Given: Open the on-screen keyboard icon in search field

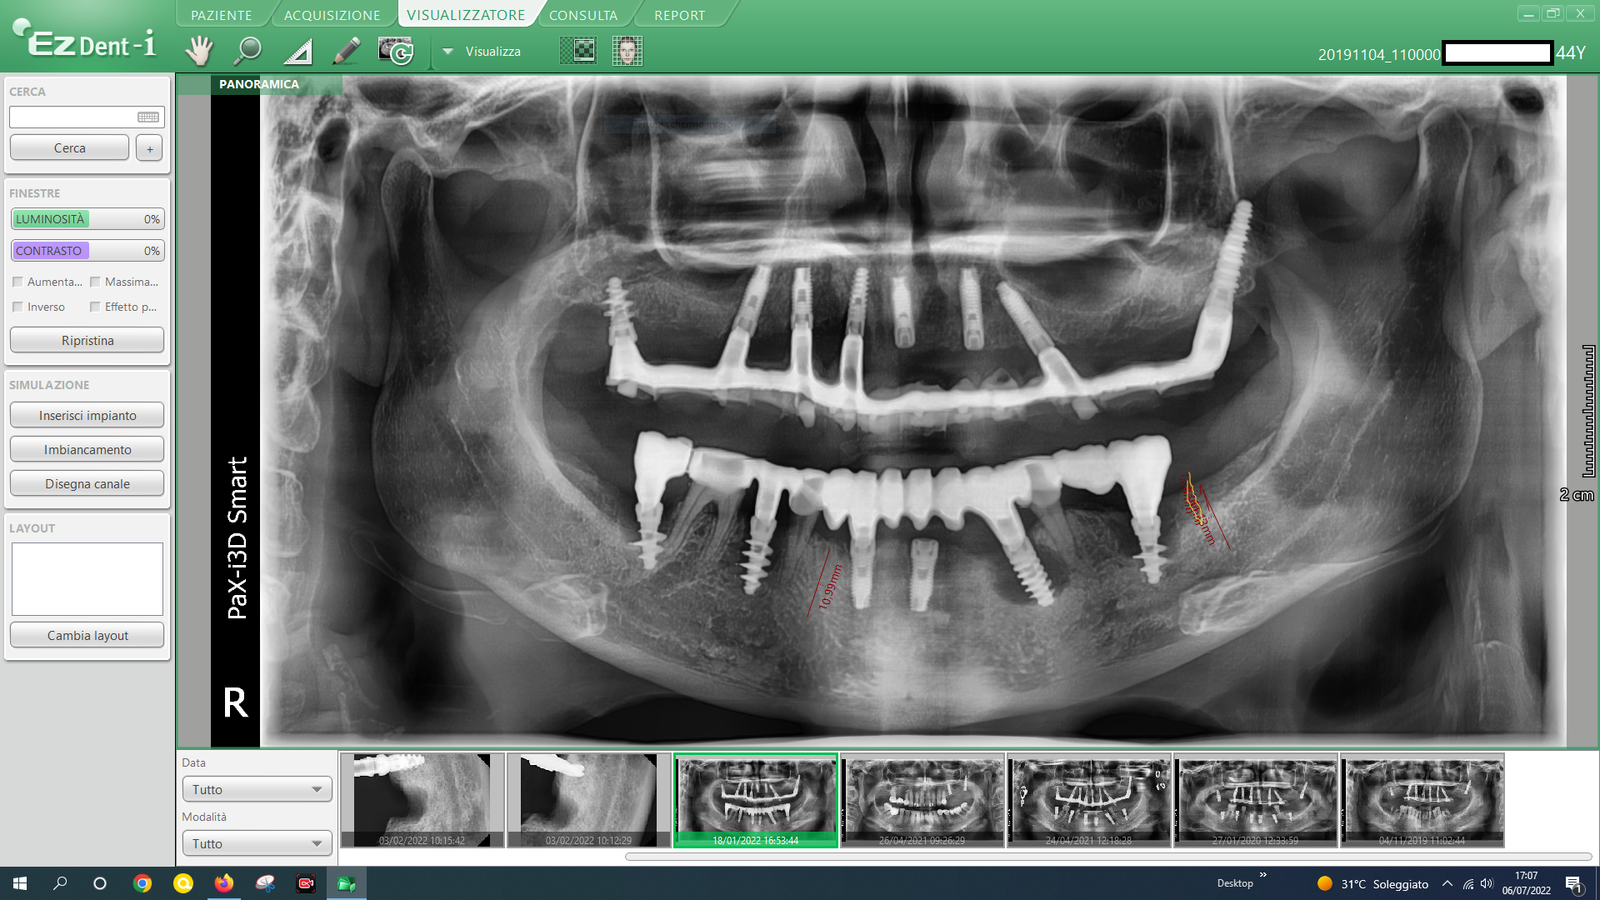Looking at the screenshot, I should (148, 117).
